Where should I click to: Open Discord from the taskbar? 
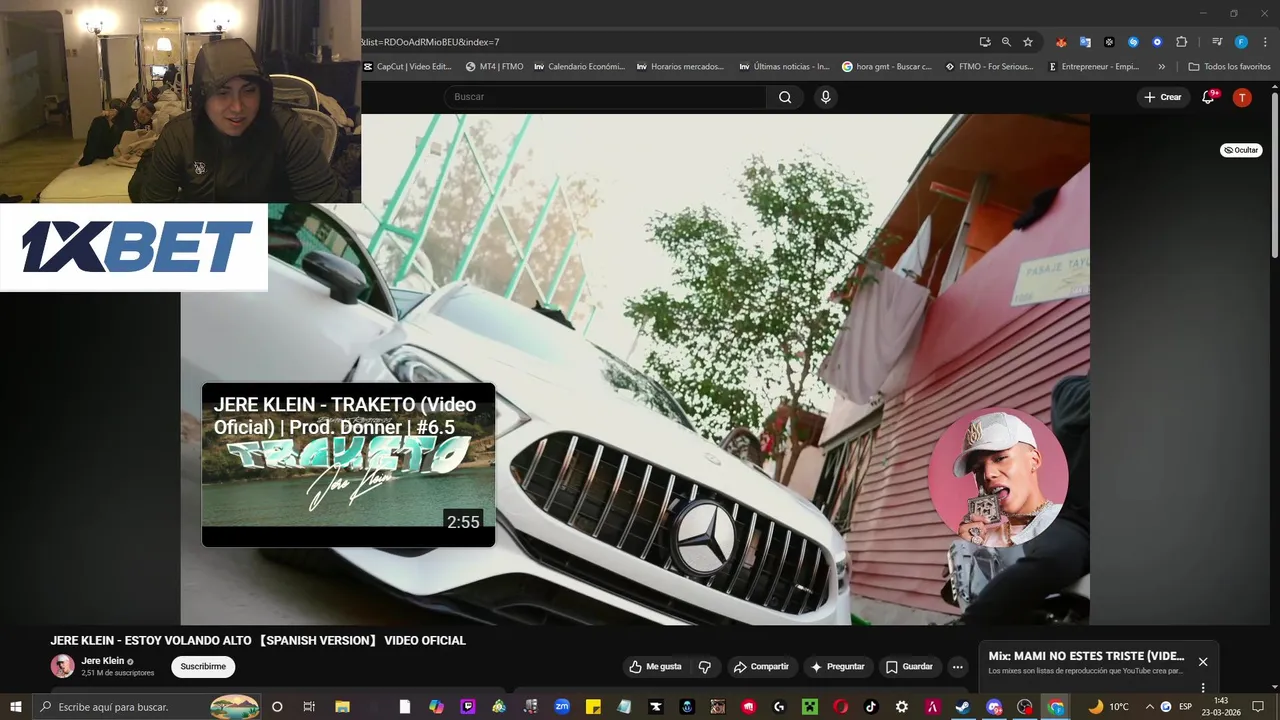pos(994,707)
